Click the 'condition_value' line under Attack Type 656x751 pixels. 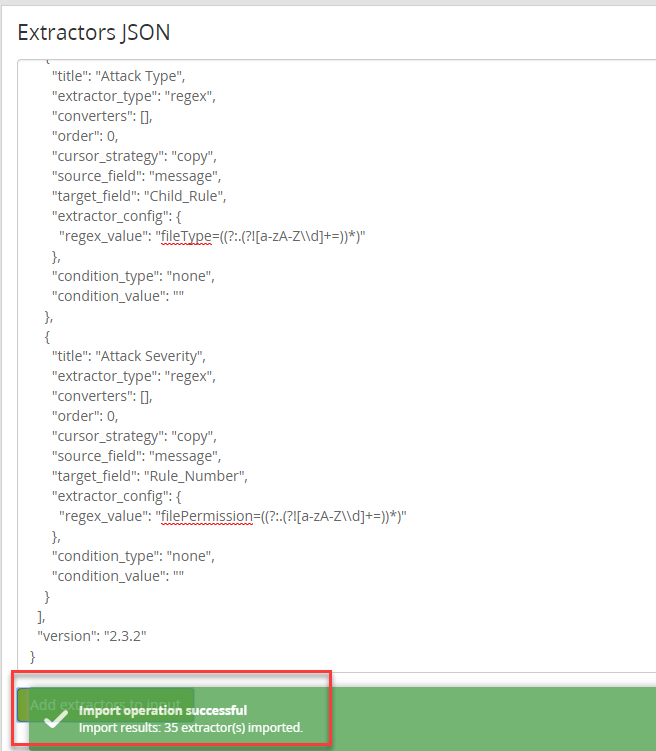(118, 296)
